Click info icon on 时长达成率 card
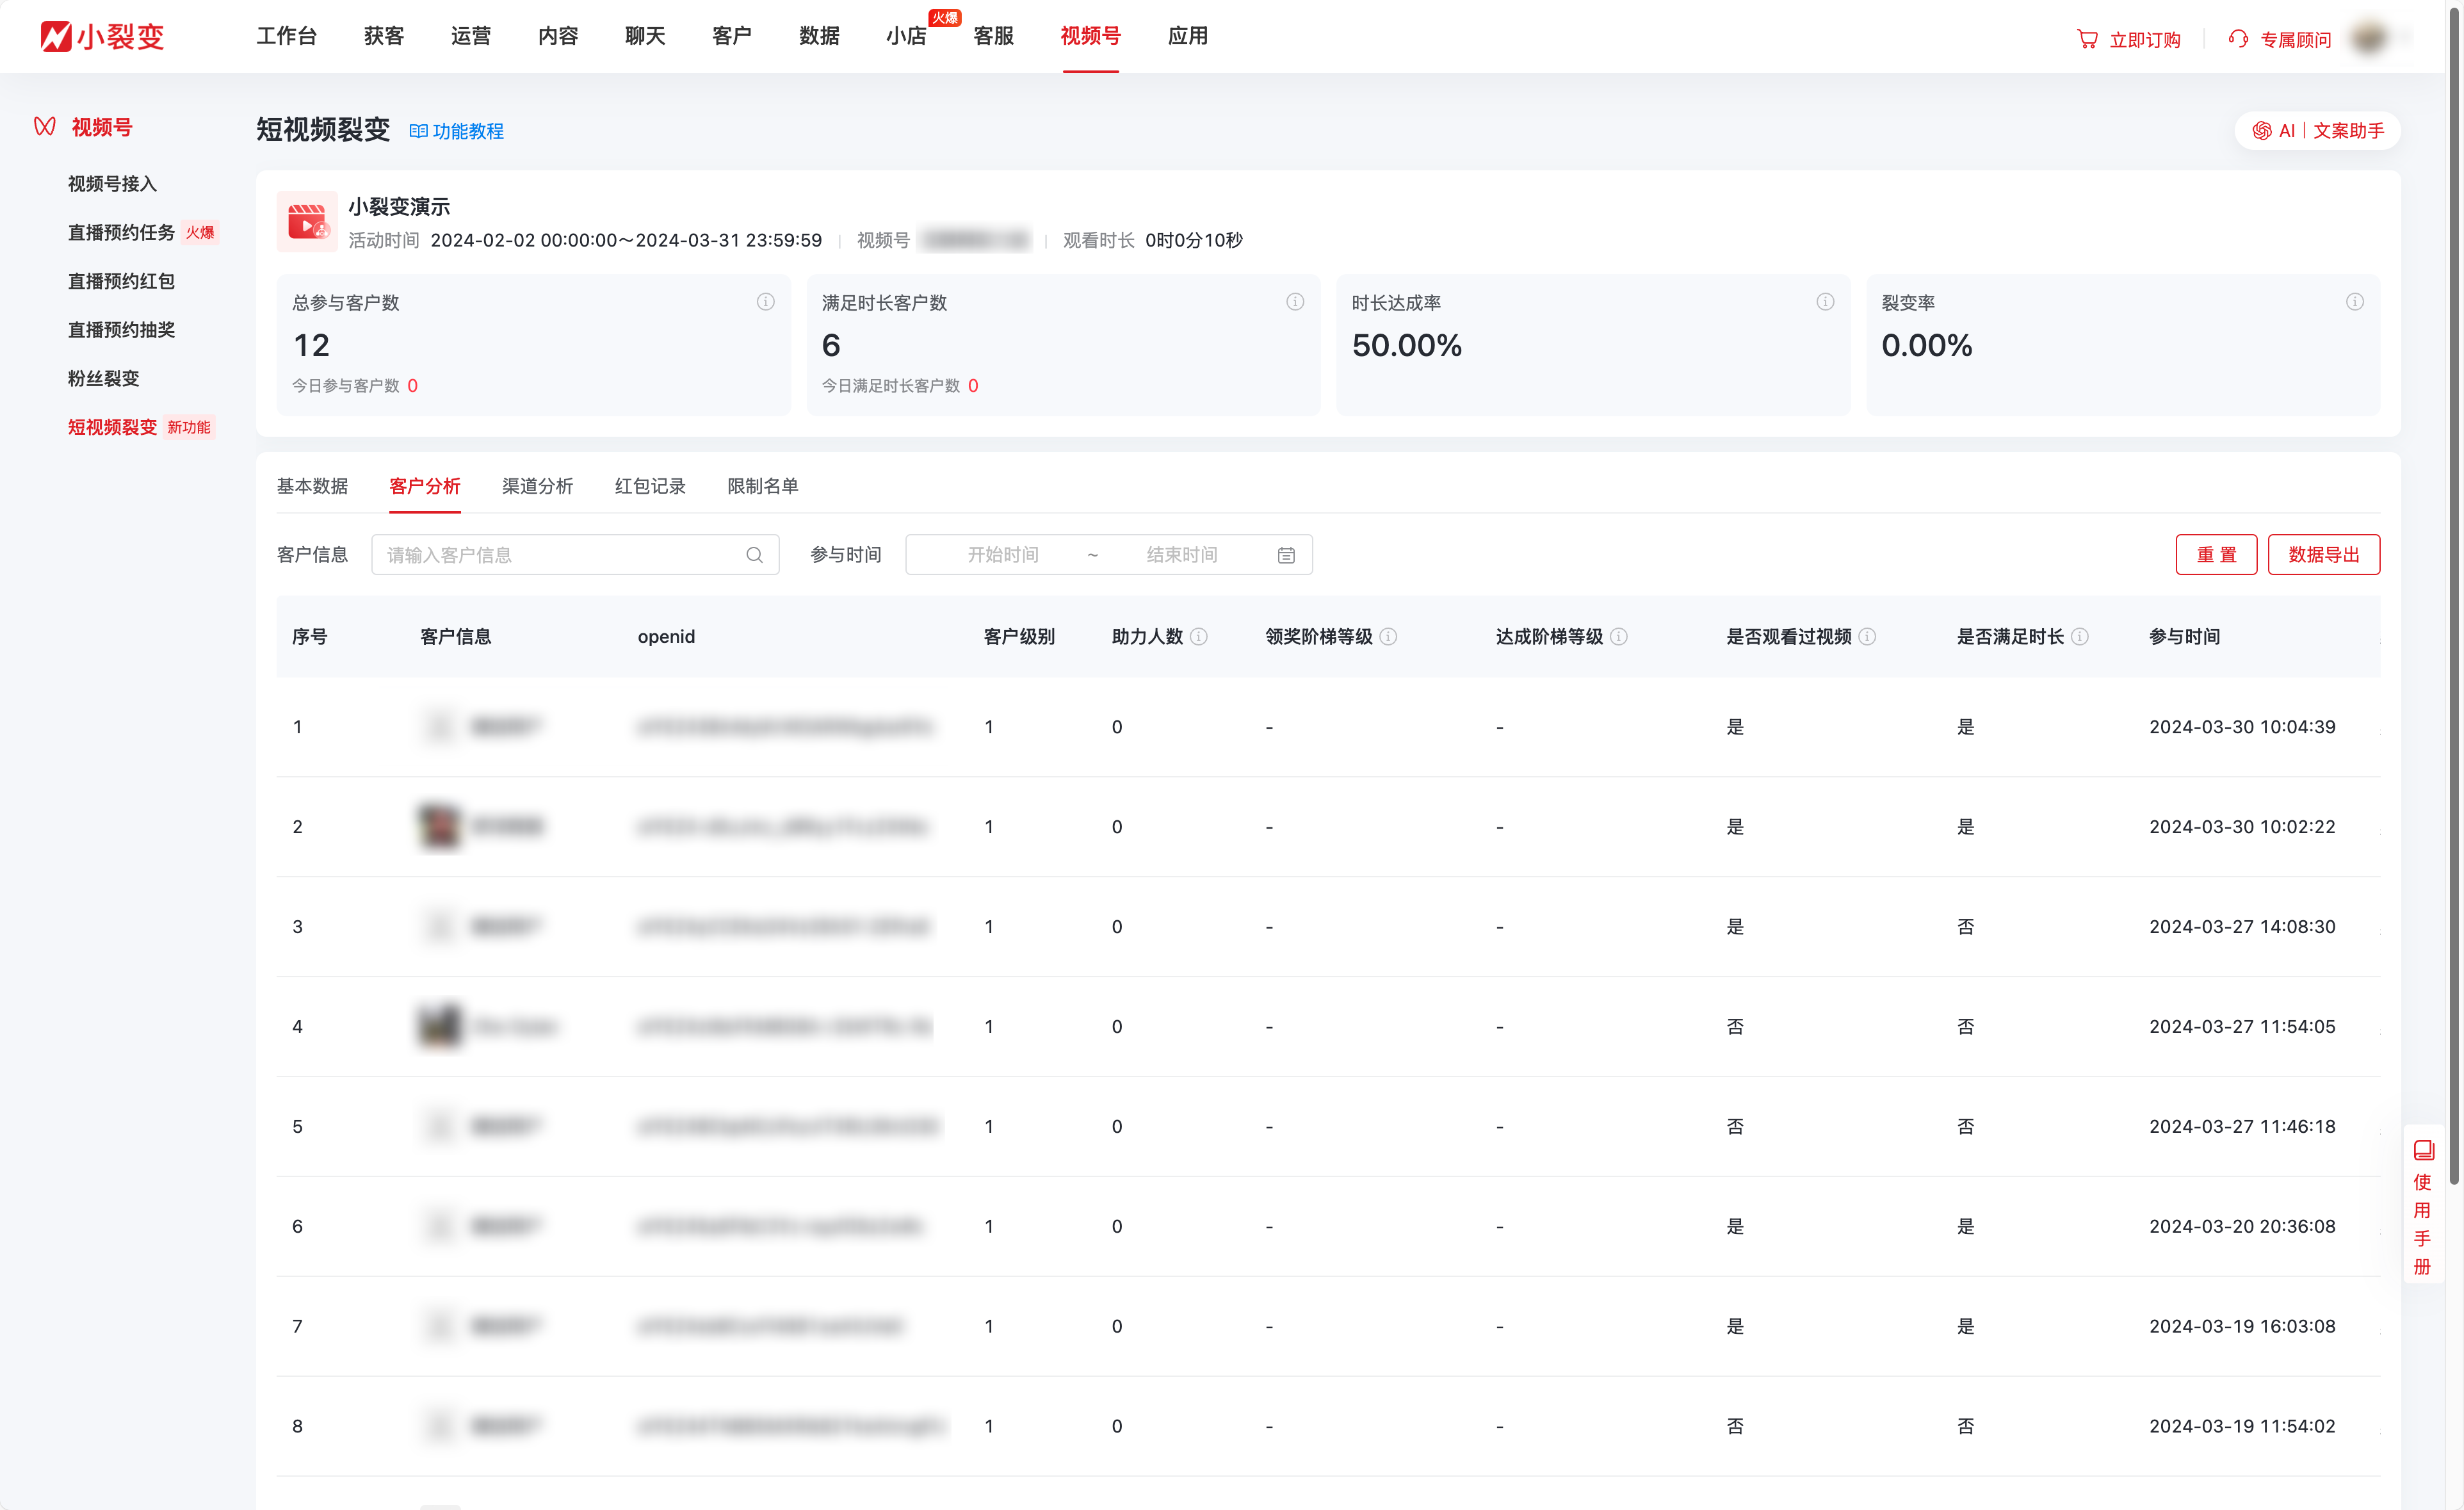The width and height of the screenshot is (2464, 1510). tap(1825, 301)
